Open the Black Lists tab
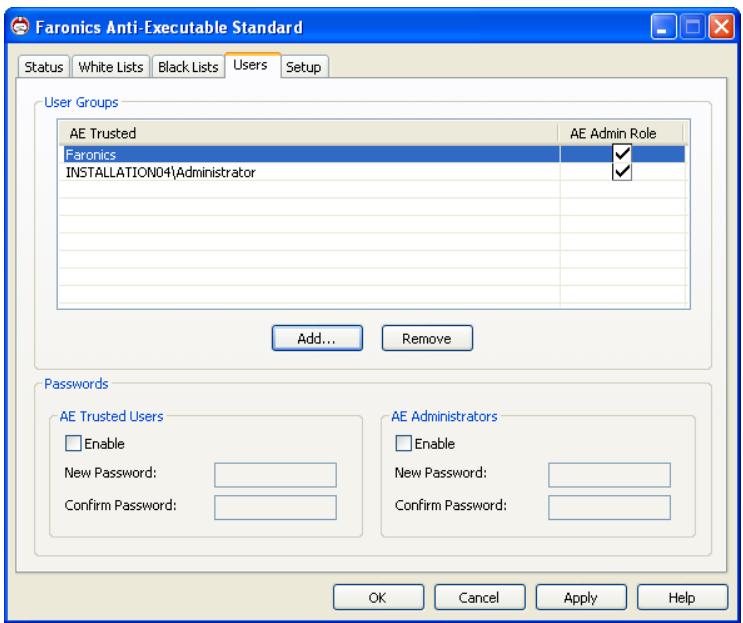The height and width of the screenshot is (623, 743). click(x=188, y=67)
